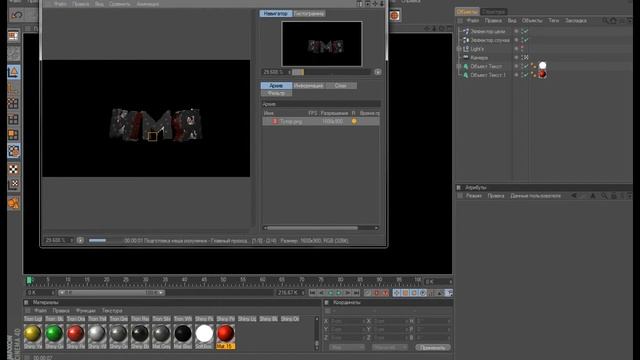
Task: Click the white material tag on Объект Текст
Action: coord(542,66)
